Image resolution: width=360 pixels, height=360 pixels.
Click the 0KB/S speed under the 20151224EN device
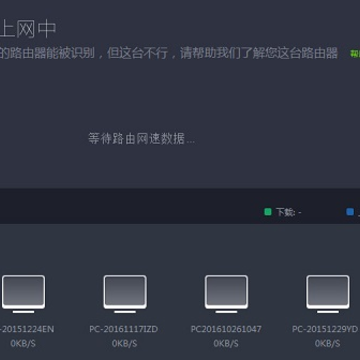pyautogui.click(x=23, y=343)
